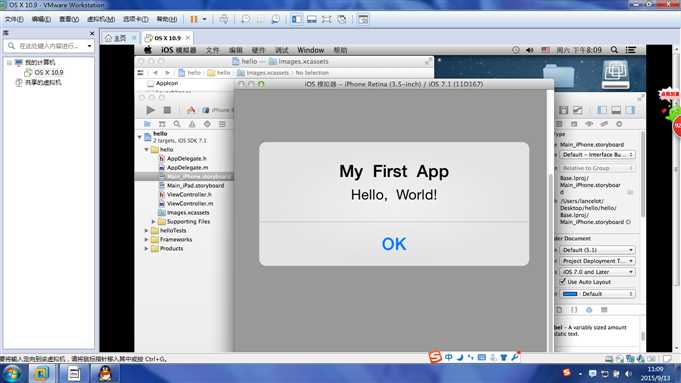The width and height of the screenshot is (681, 383).
Task: Toggle the Navigator panel view button
Action: (x=602, y=110)
